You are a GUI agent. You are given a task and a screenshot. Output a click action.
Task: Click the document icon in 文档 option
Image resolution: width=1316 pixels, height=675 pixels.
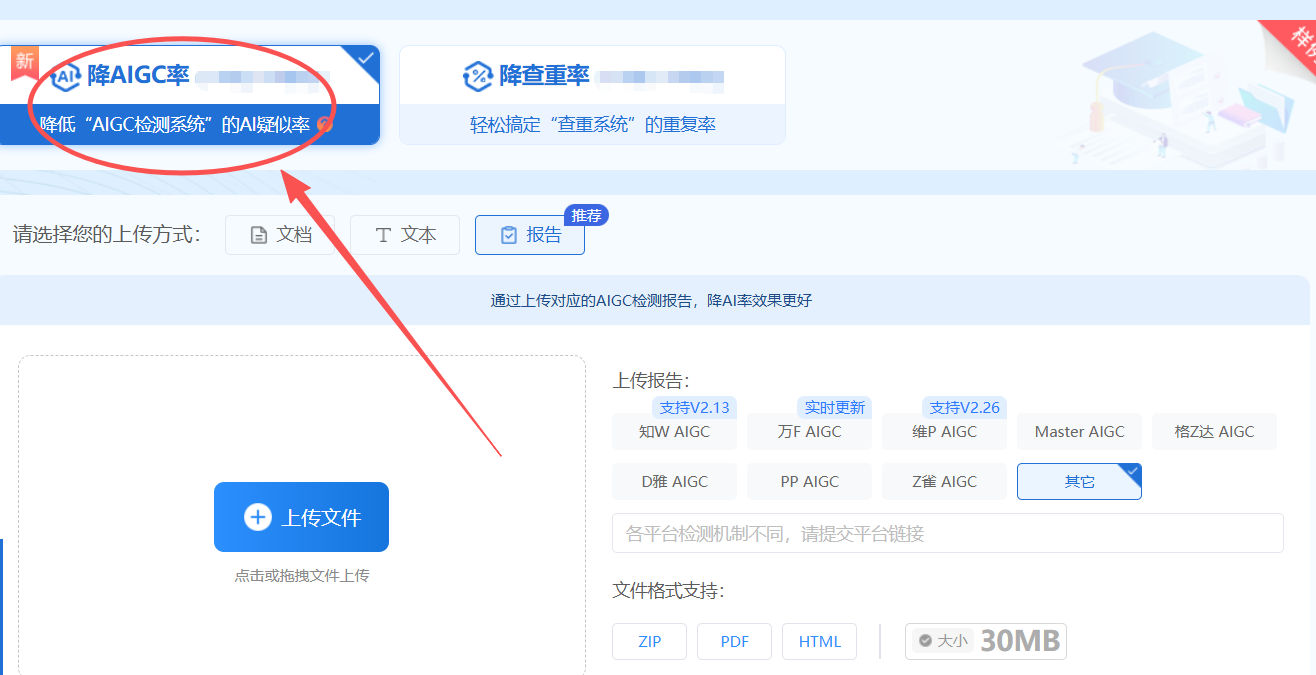[x=259, y=236]
